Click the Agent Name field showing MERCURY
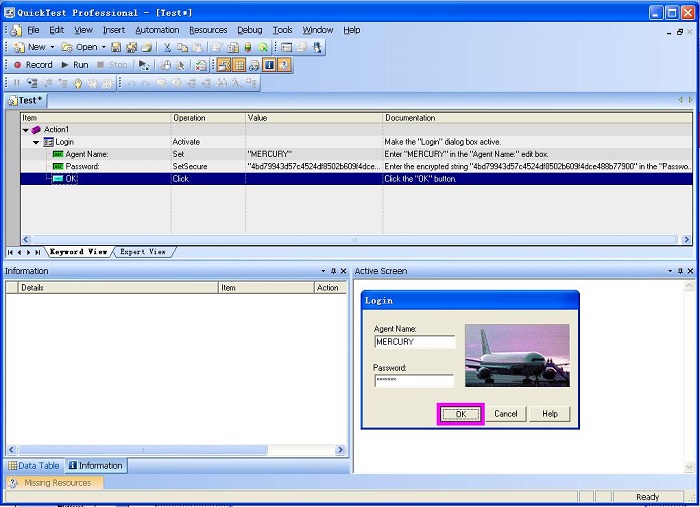This screenshot has width=700, height=507. pyautogui.click(x=415, y=342)
